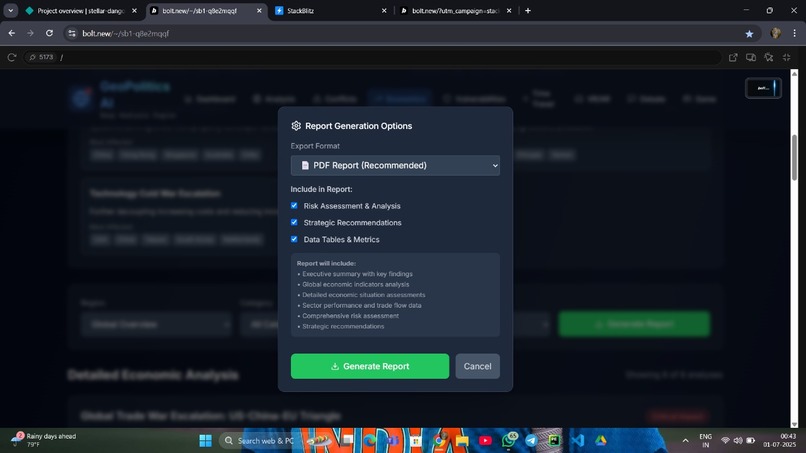Click the ENG IN language indicator
Image resolution: width=806 pixels, height=453 pixels.
click(x=705, y=441)
